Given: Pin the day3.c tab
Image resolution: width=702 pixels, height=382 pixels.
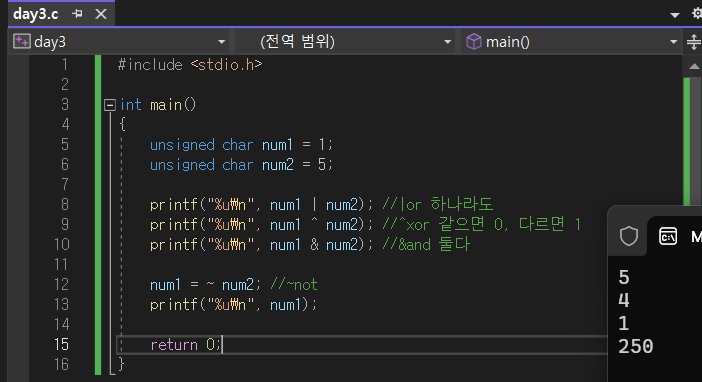Looking at the screenshot, I should coord(77,14).
